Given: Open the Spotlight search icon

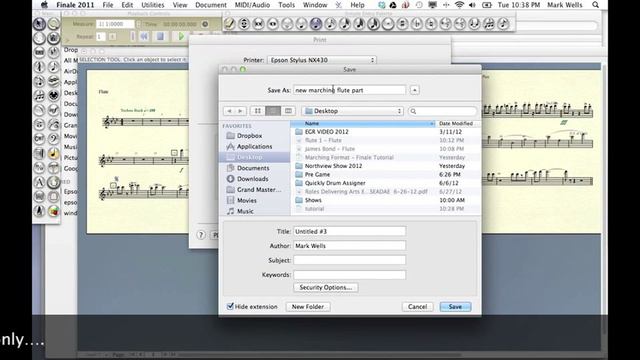Looking at the screenshot, I should click(x=596, y=5).
